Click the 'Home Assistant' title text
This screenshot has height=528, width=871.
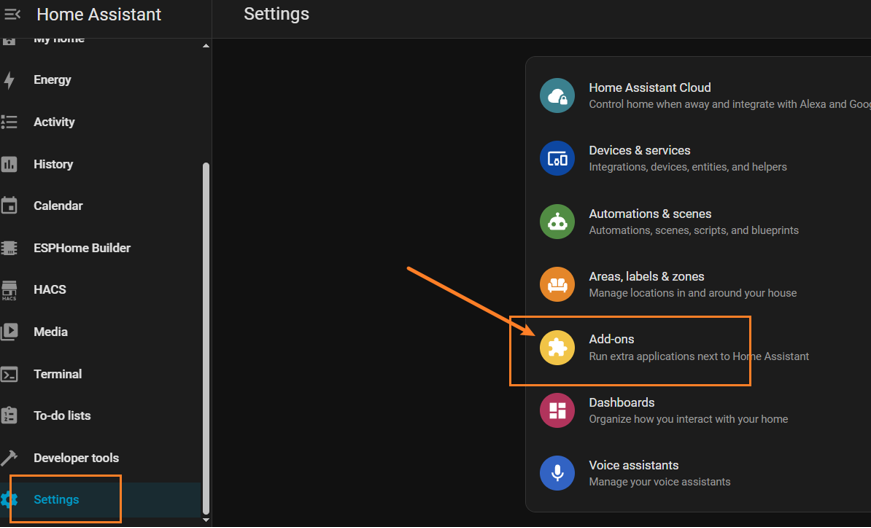[99, 14]
